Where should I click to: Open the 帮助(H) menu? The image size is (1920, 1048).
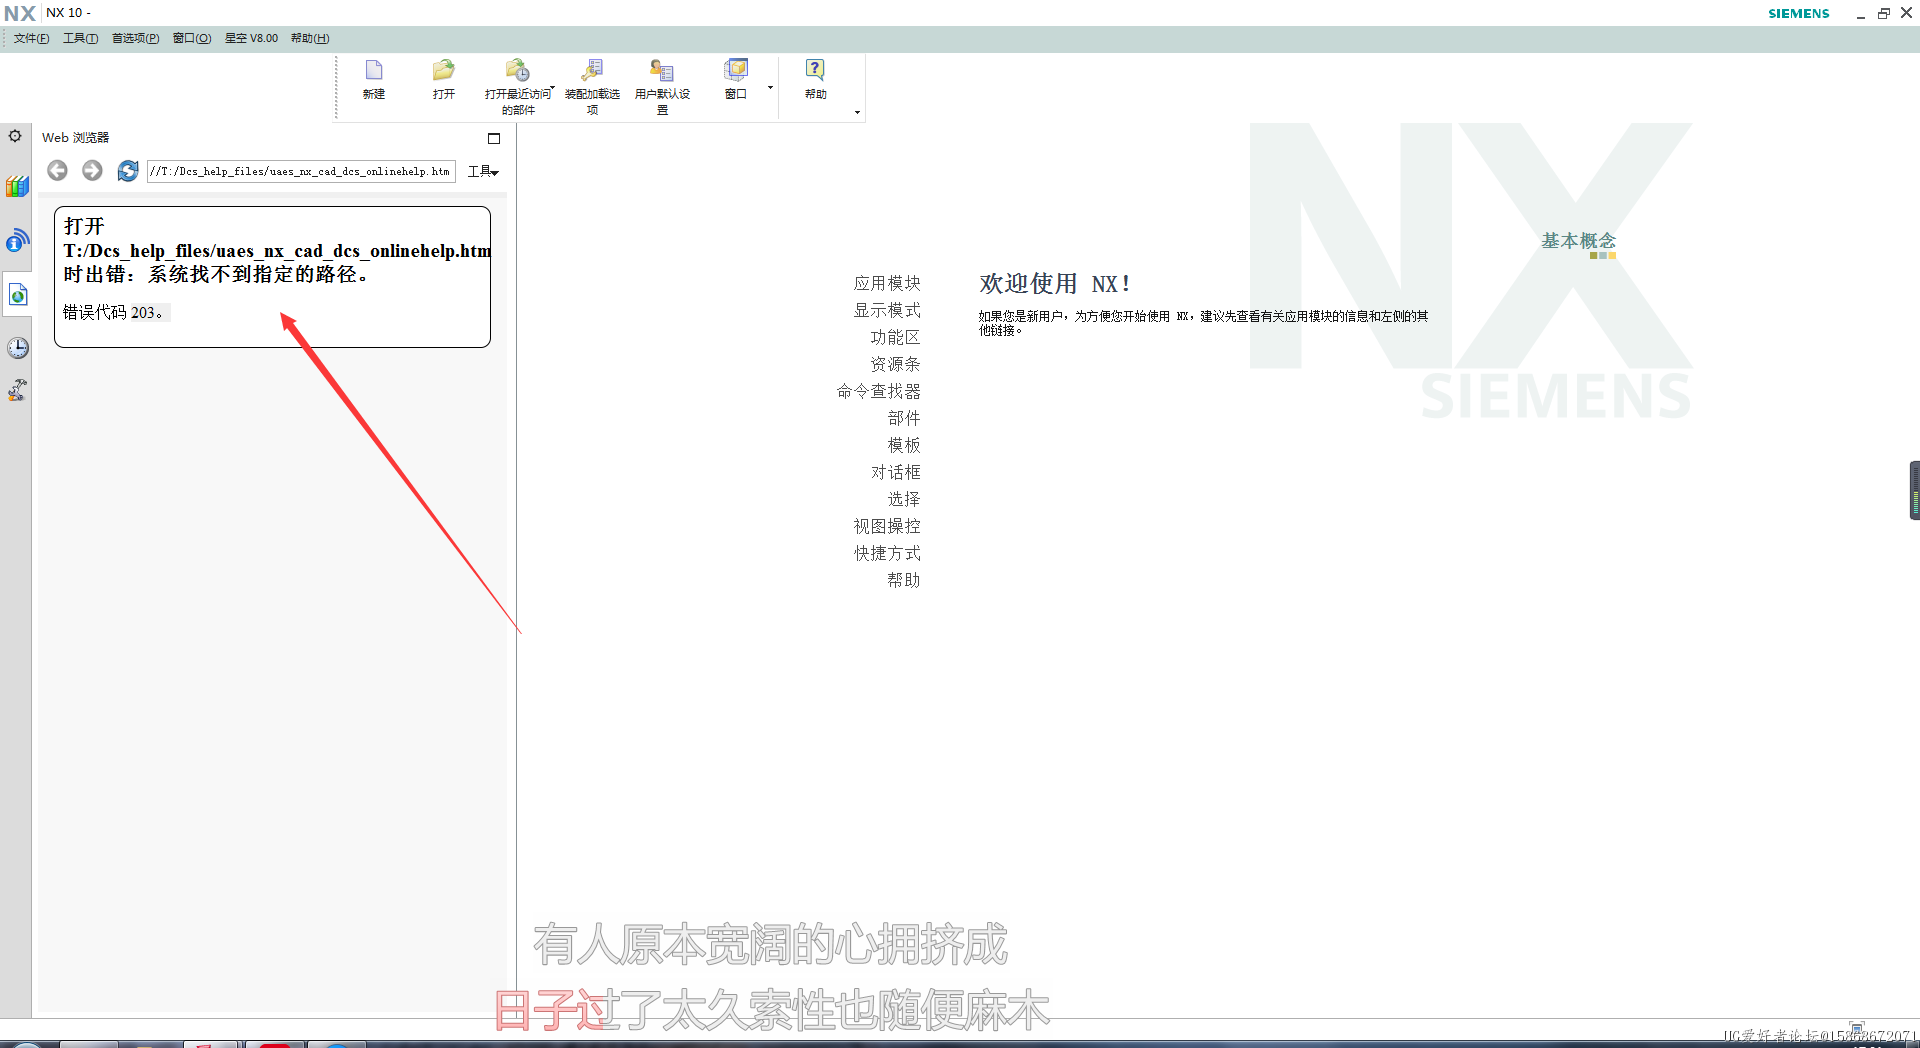tap(310, 38)
